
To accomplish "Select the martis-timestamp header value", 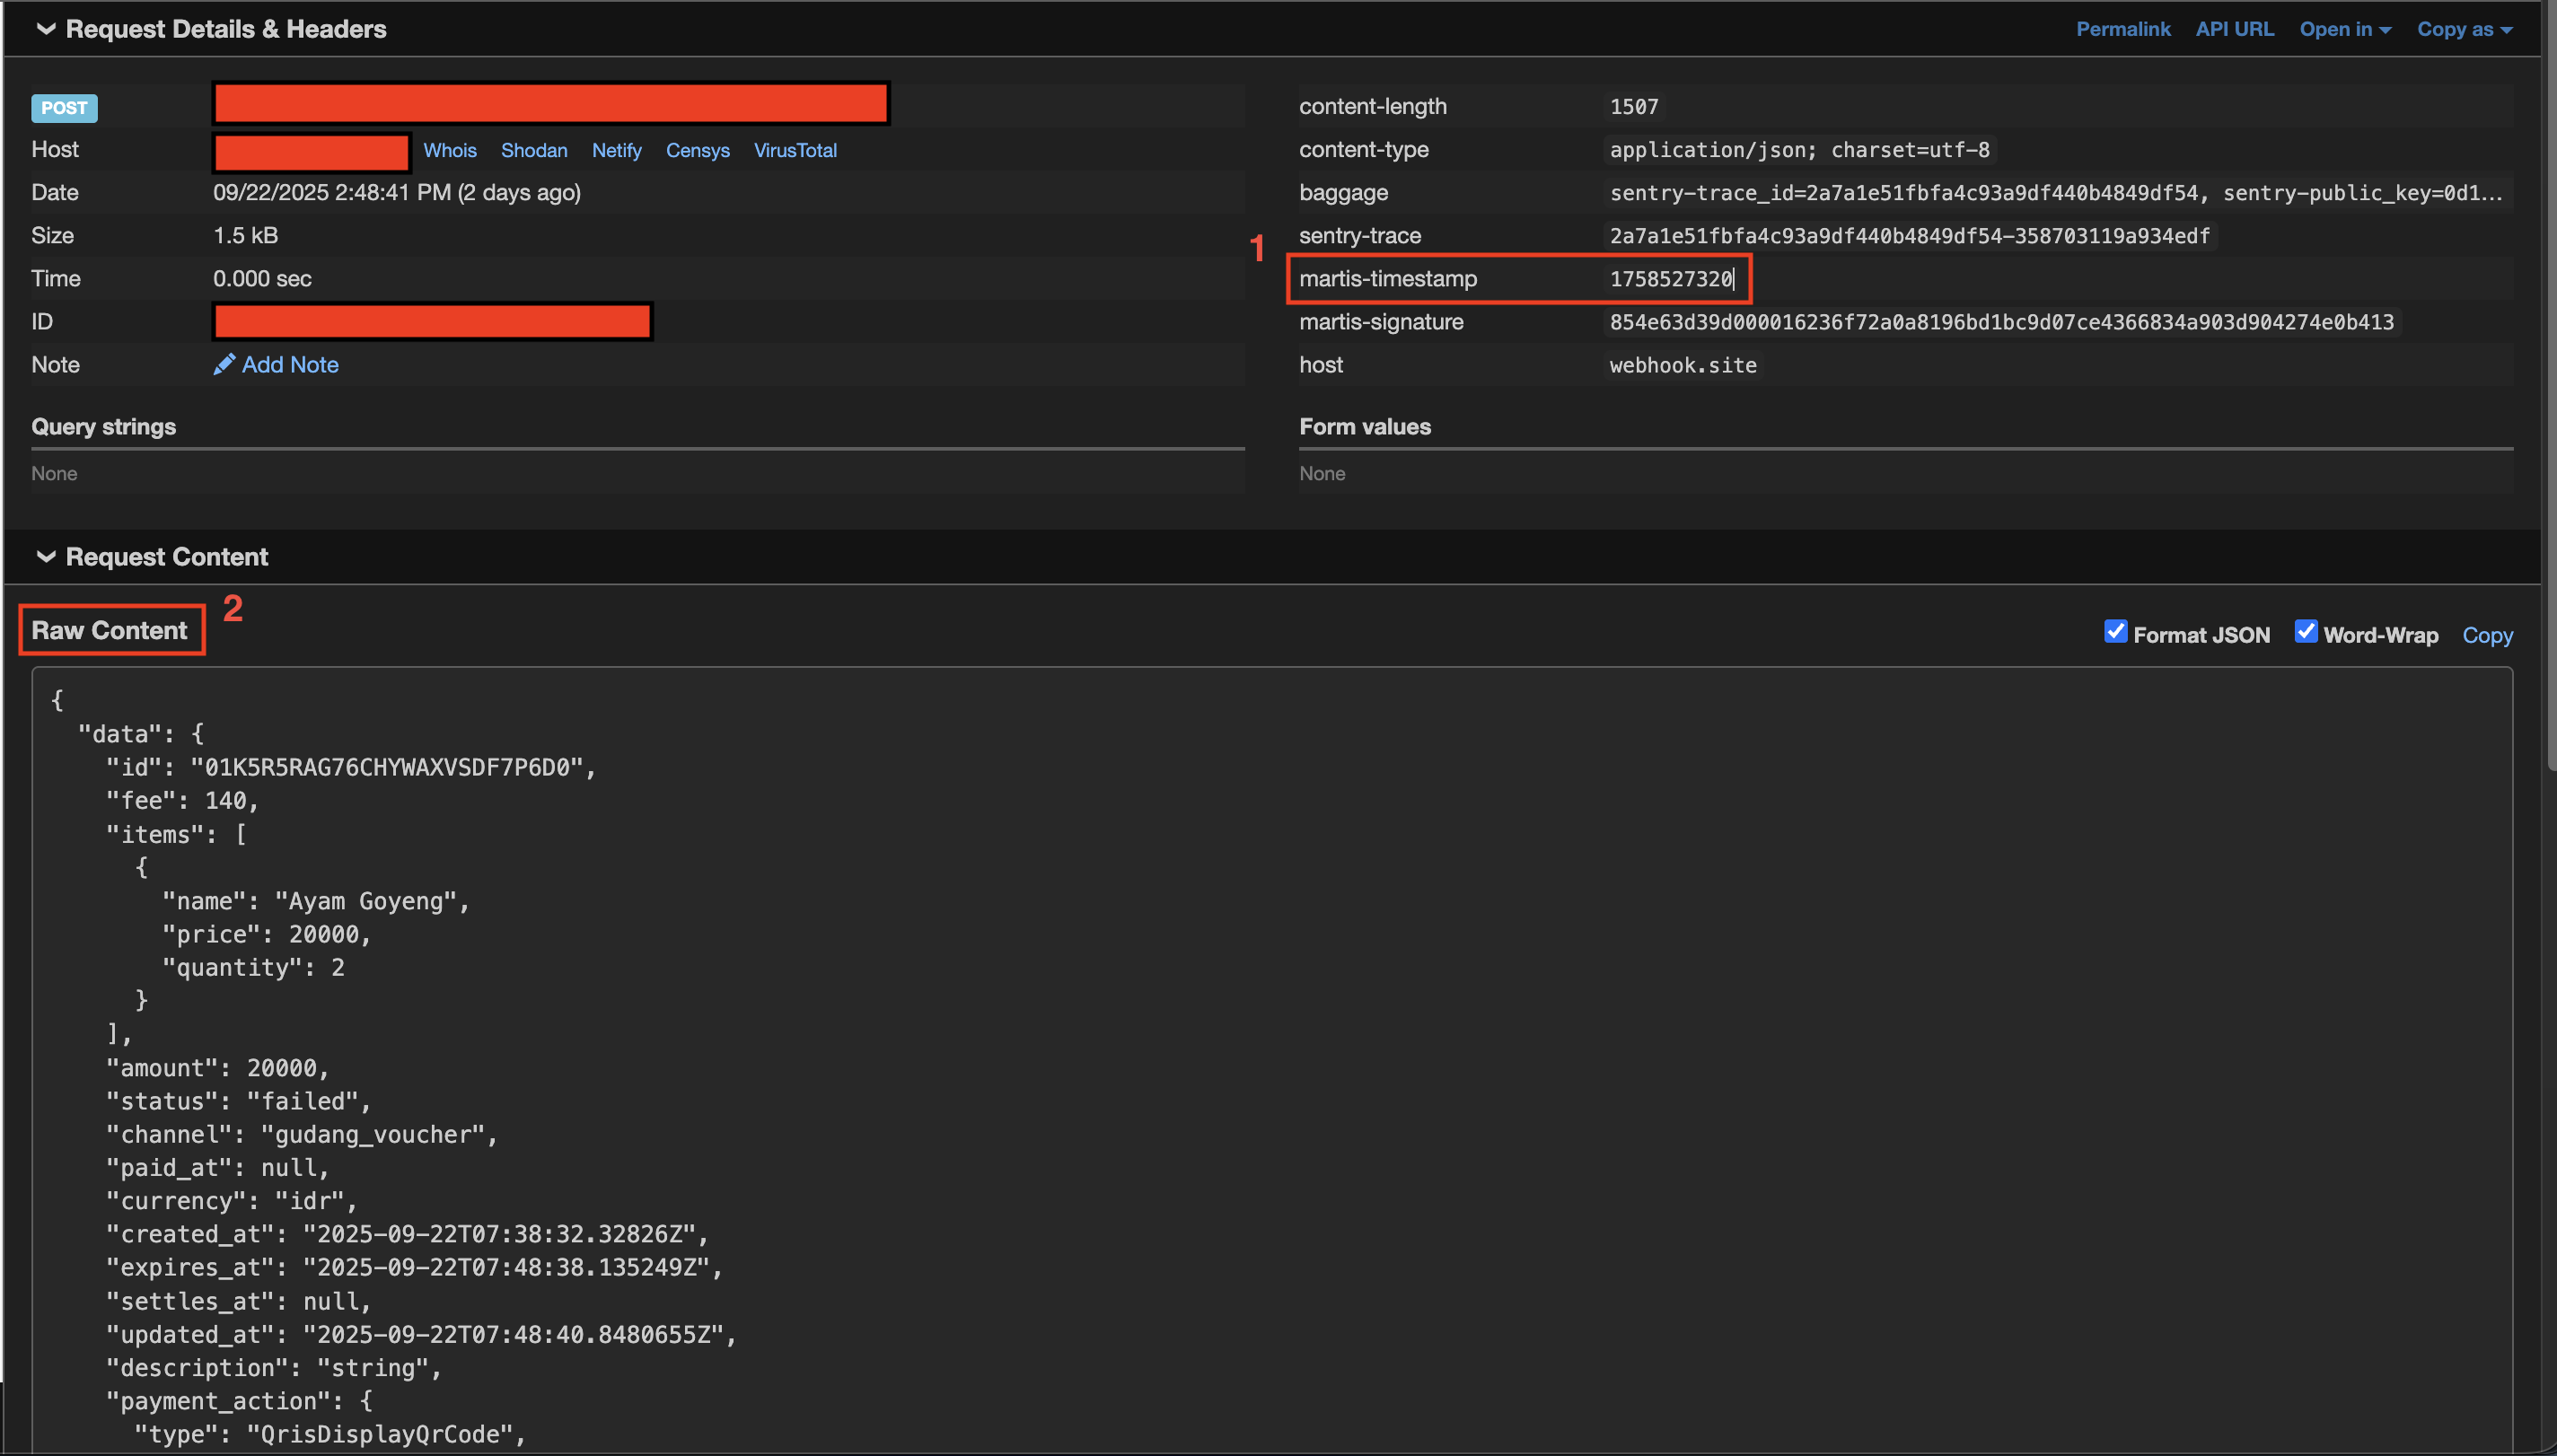I will click(x=1670, y=279).
